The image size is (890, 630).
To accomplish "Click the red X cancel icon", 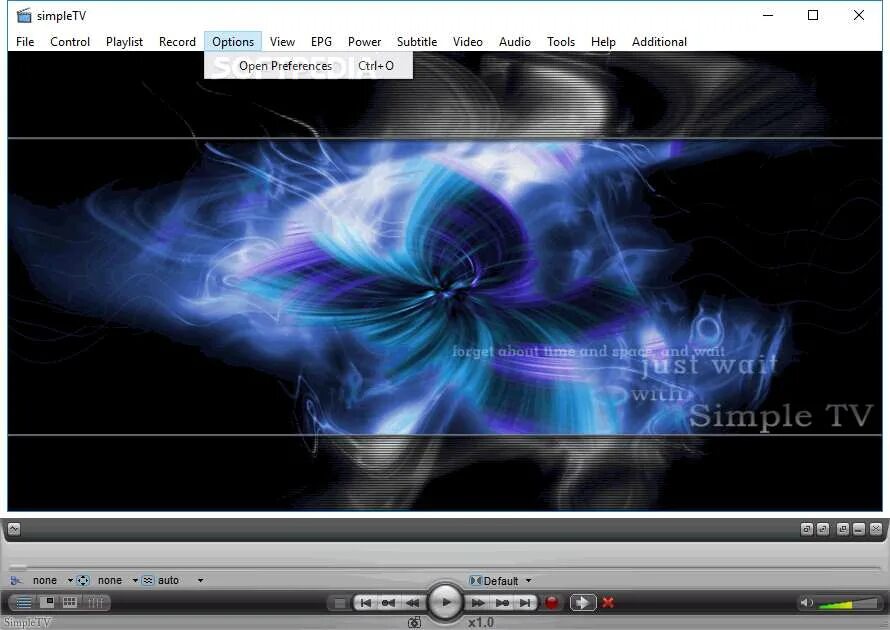I will [x=608, y=603].
